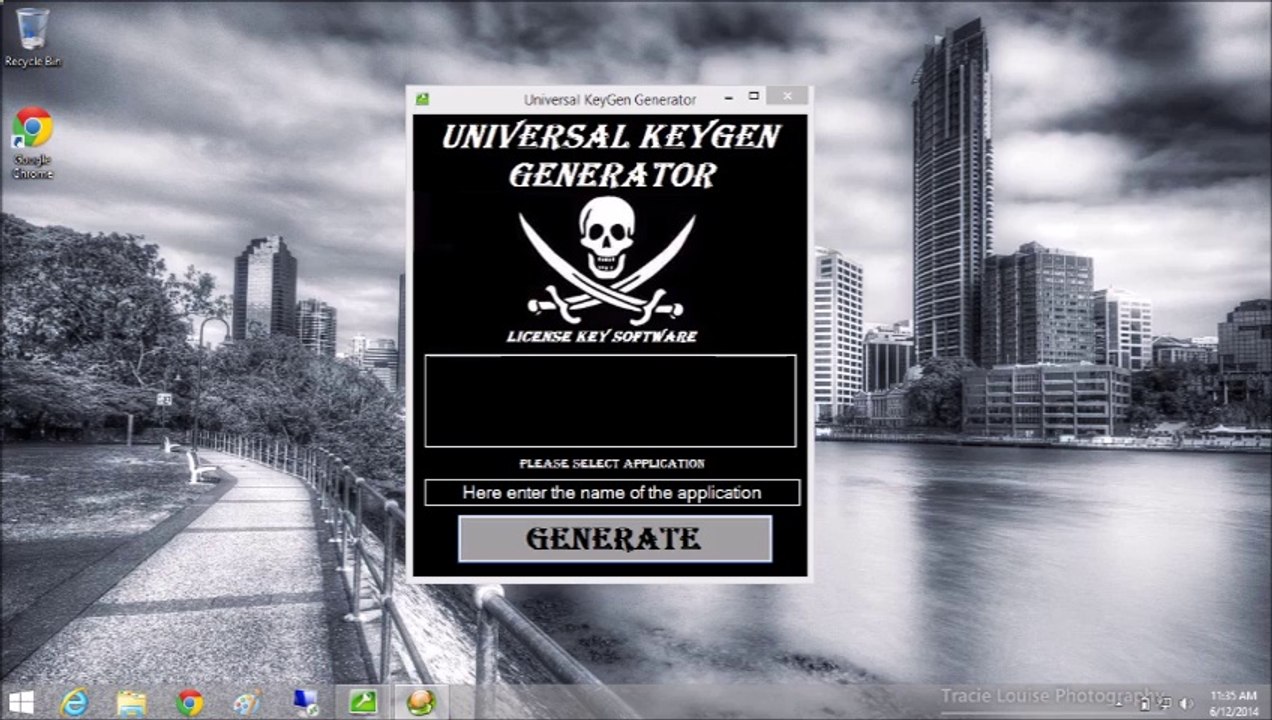Screen dimensions: 1272x720
Task: Show hidden system tray icons
Action: pyautogui.click(x=1120, y=703)
